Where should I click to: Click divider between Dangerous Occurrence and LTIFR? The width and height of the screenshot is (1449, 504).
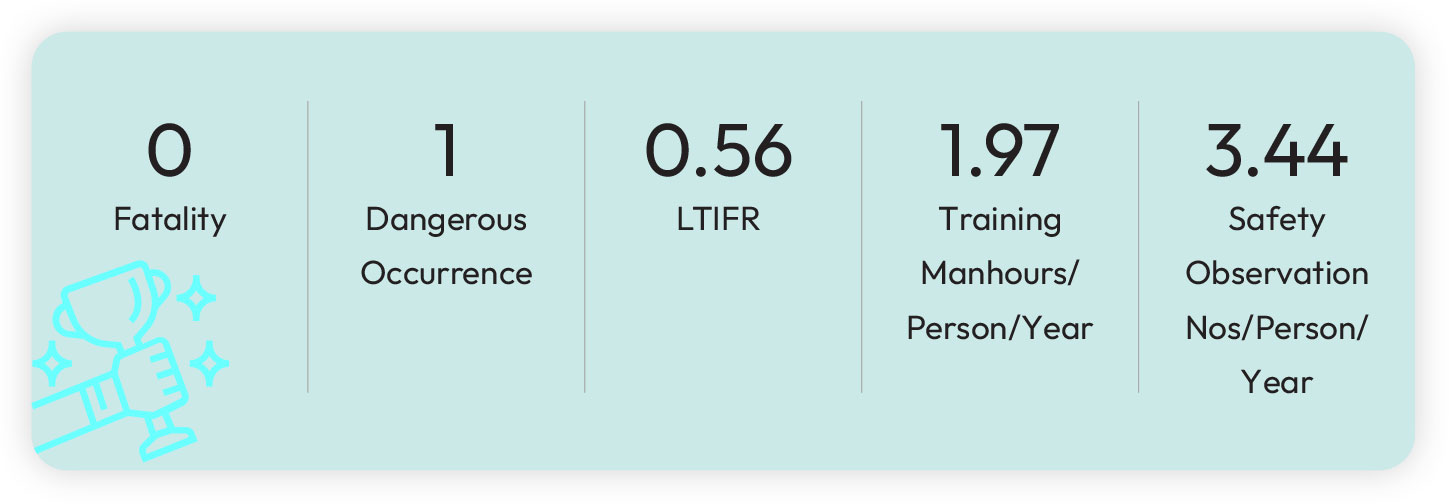tap(585, 246)
